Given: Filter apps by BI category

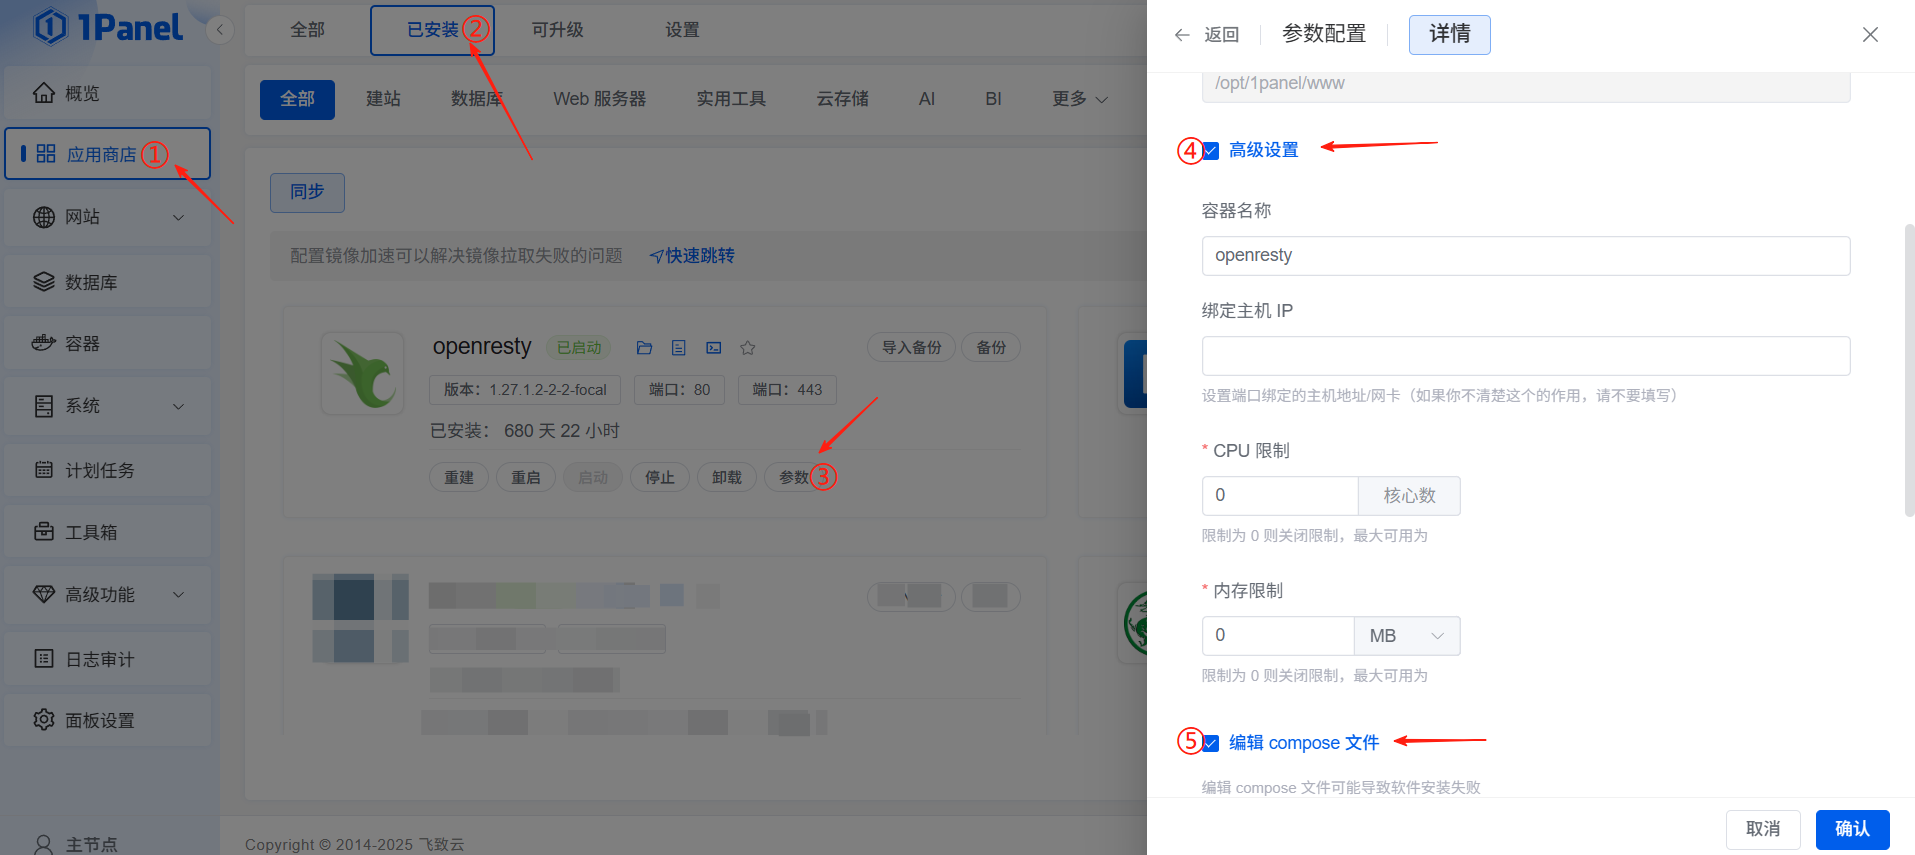Looking at the screenshot, I should [x=993, y=99].
